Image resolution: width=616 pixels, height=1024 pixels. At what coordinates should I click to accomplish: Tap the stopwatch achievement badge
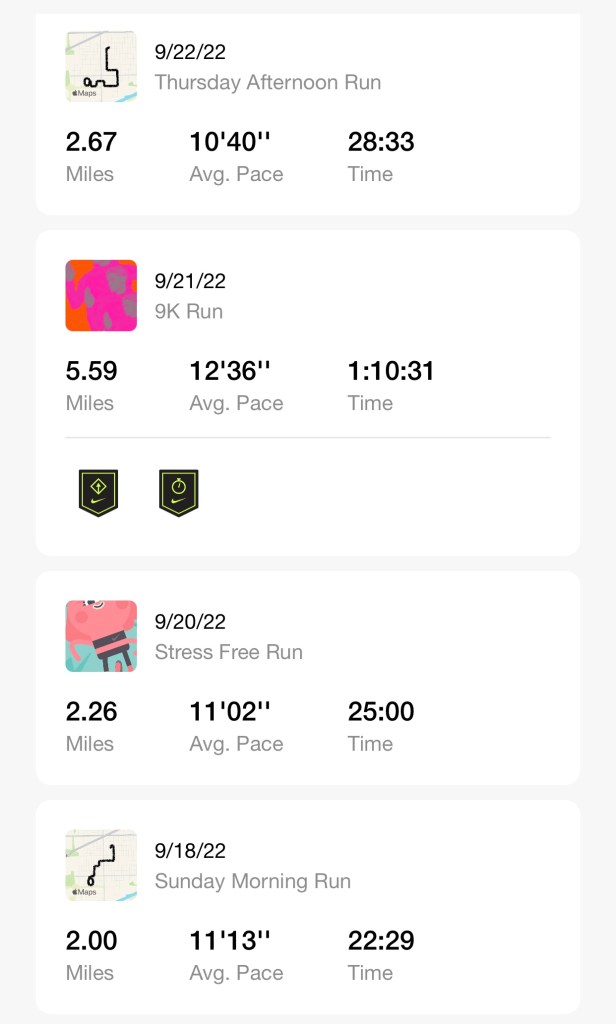178,492
